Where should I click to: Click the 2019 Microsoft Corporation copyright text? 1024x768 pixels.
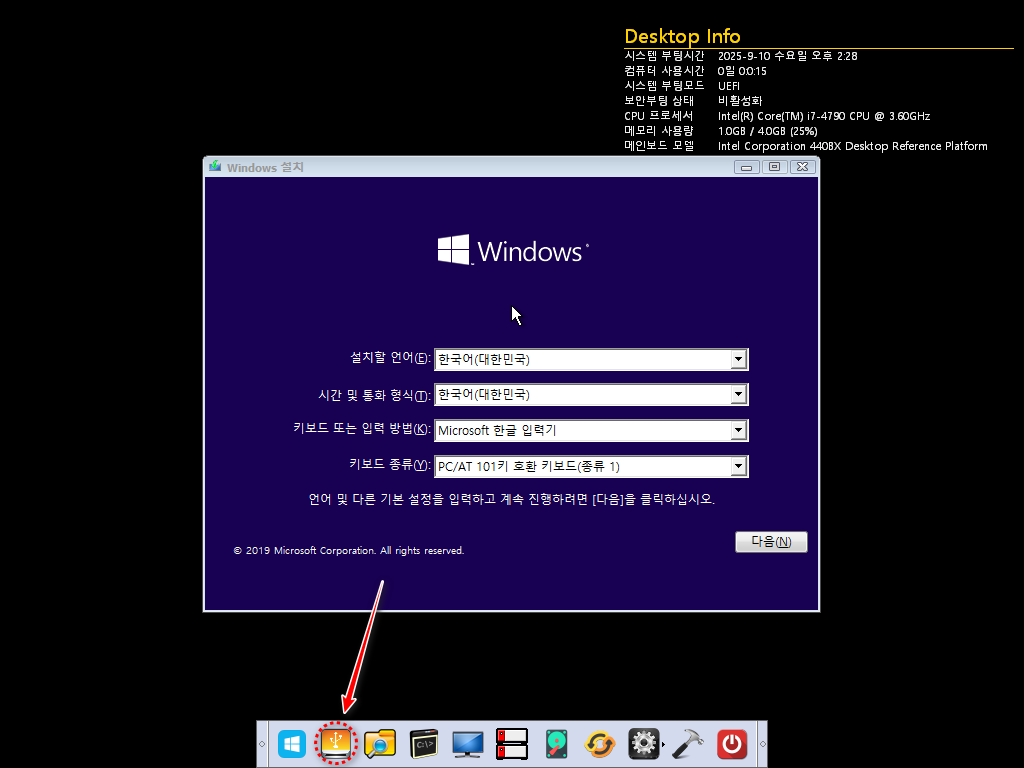(349, 551)
